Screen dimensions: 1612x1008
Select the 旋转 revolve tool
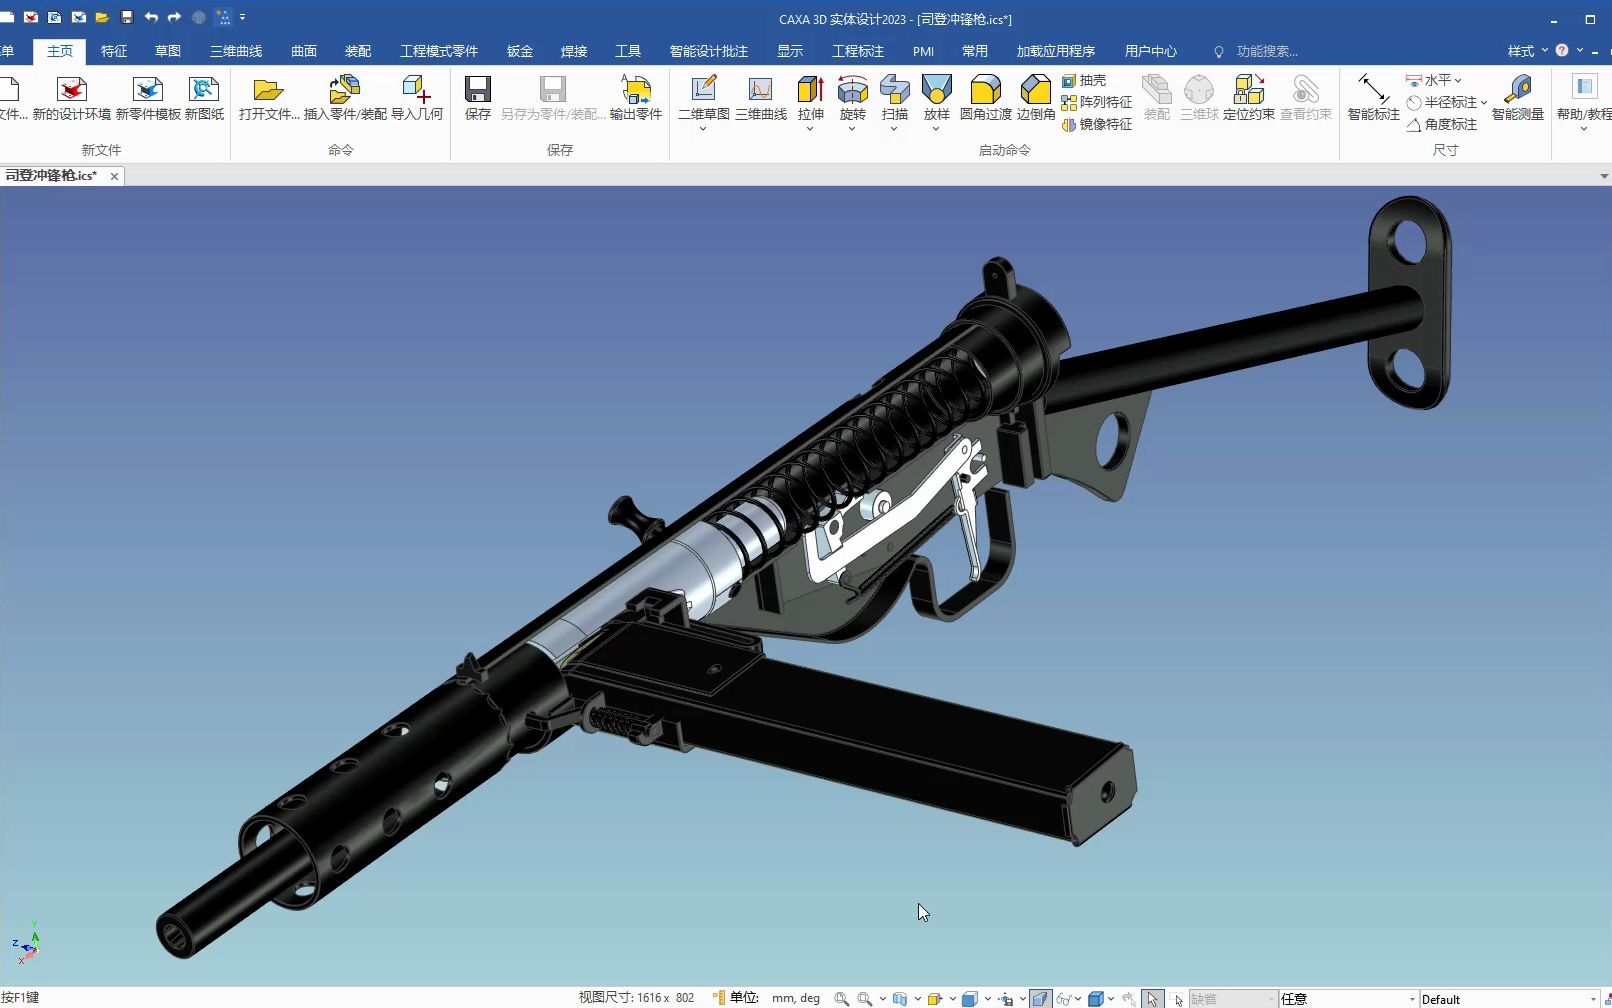click(x=853, y=91)
